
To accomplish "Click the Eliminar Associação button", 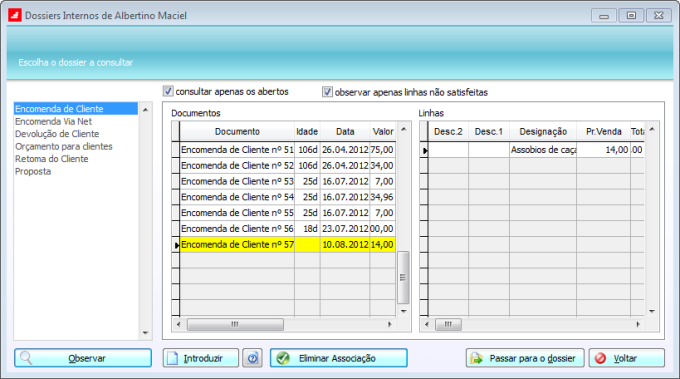I will [339, 358].
